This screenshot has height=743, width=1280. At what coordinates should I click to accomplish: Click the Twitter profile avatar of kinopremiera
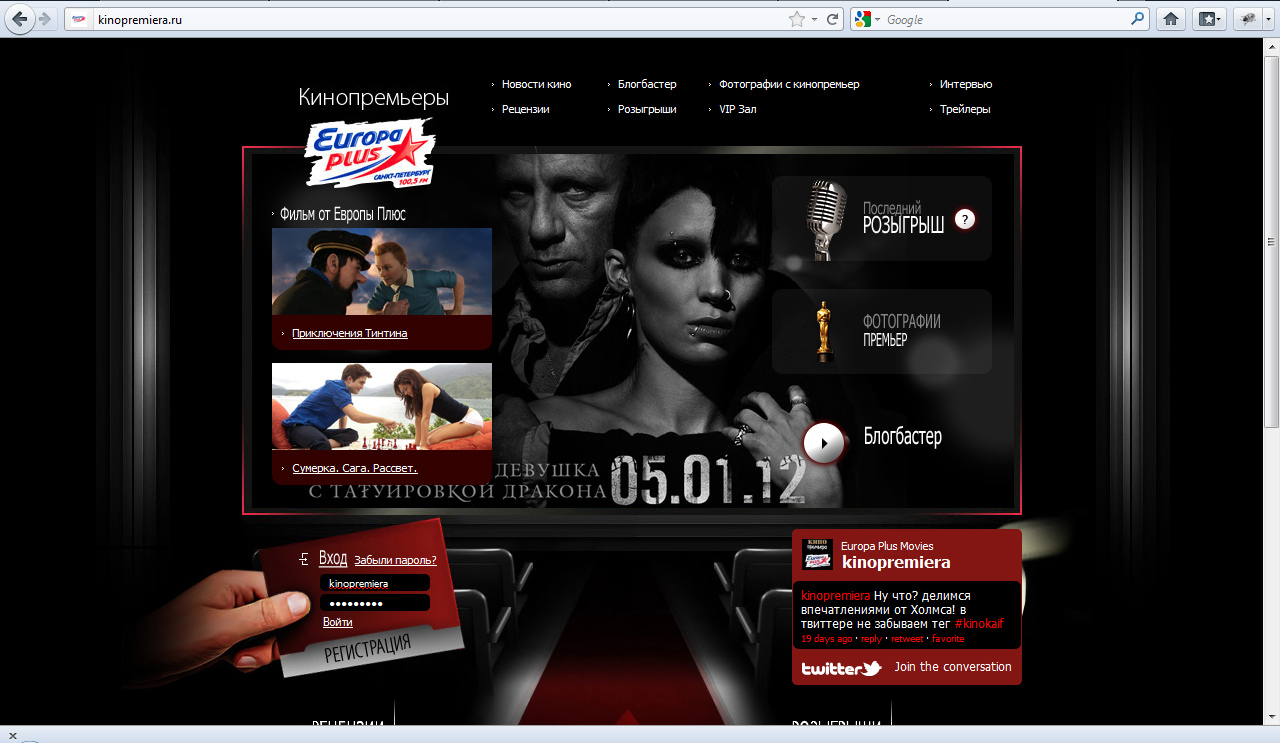(x=818, y=555)
